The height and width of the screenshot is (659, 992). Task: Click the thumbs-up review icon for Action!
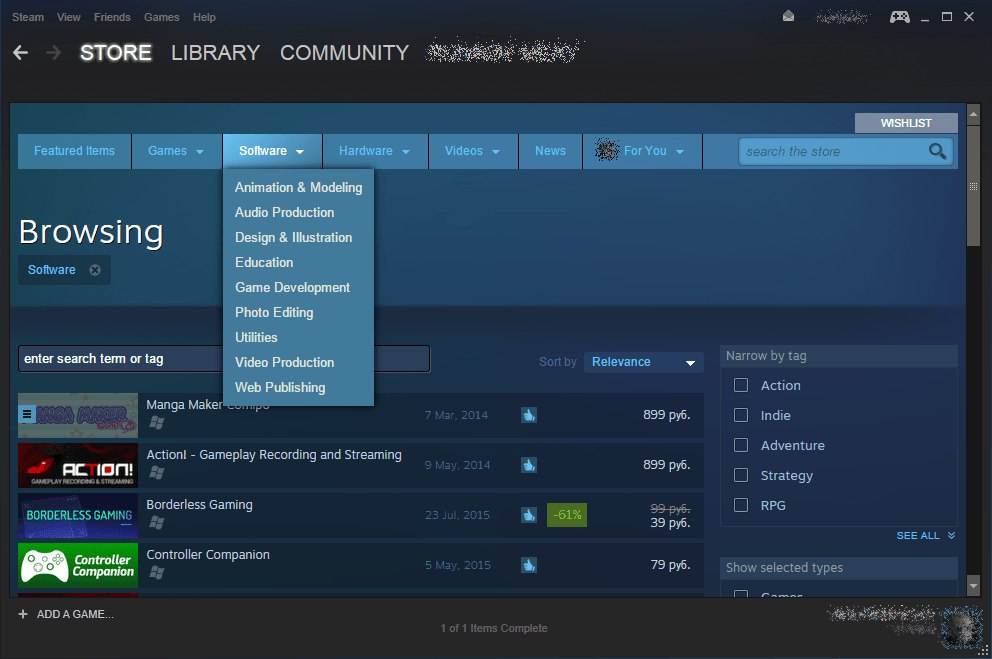[x=529, y=465]
